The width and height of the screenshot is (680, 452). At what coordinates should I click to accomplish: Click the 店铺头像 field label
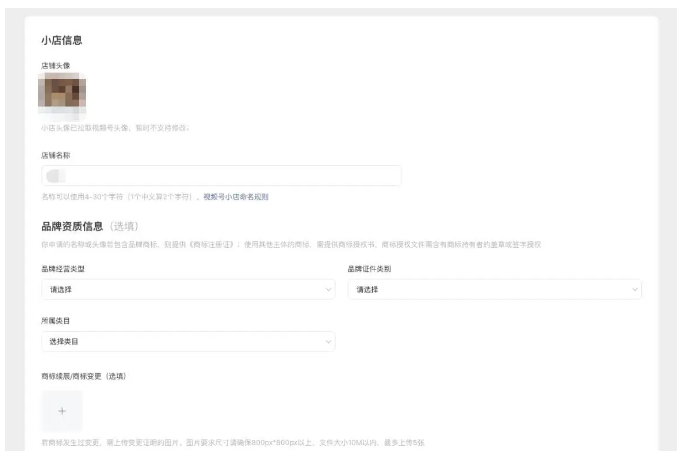tap(56, 65)
